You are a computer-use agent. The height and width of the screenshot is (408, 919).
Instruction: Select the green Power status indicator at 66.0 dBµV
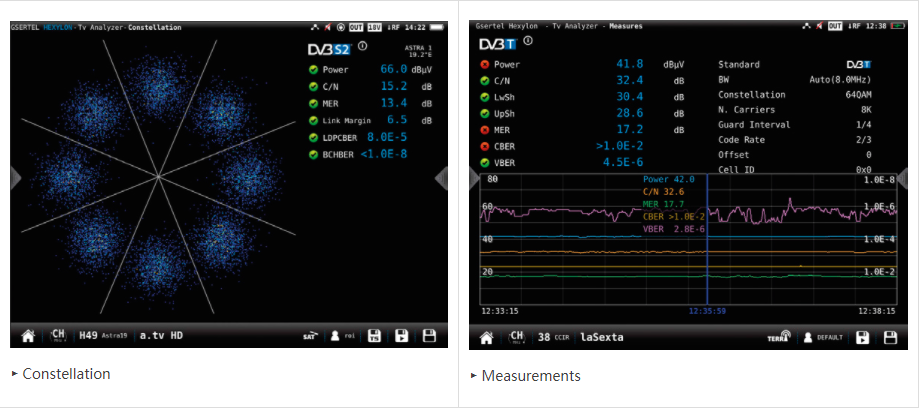coord(313,70)
